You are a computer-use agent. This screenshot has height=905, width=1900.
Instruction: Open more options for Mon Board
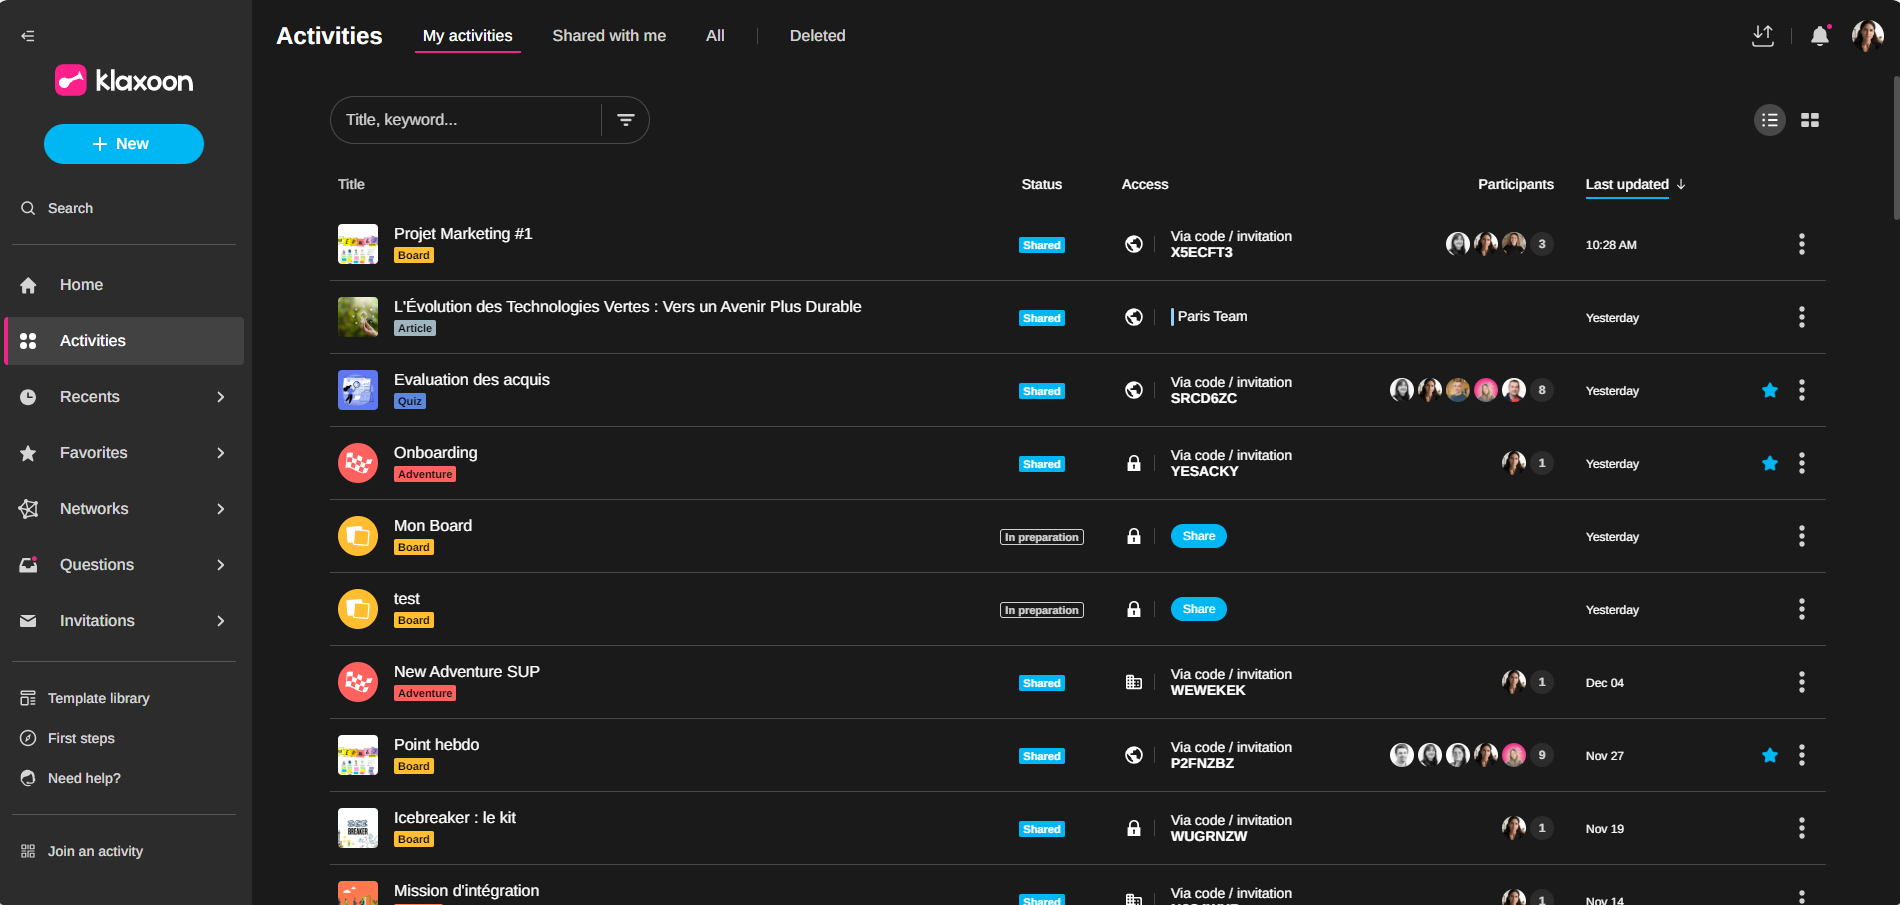[1801, 537]
